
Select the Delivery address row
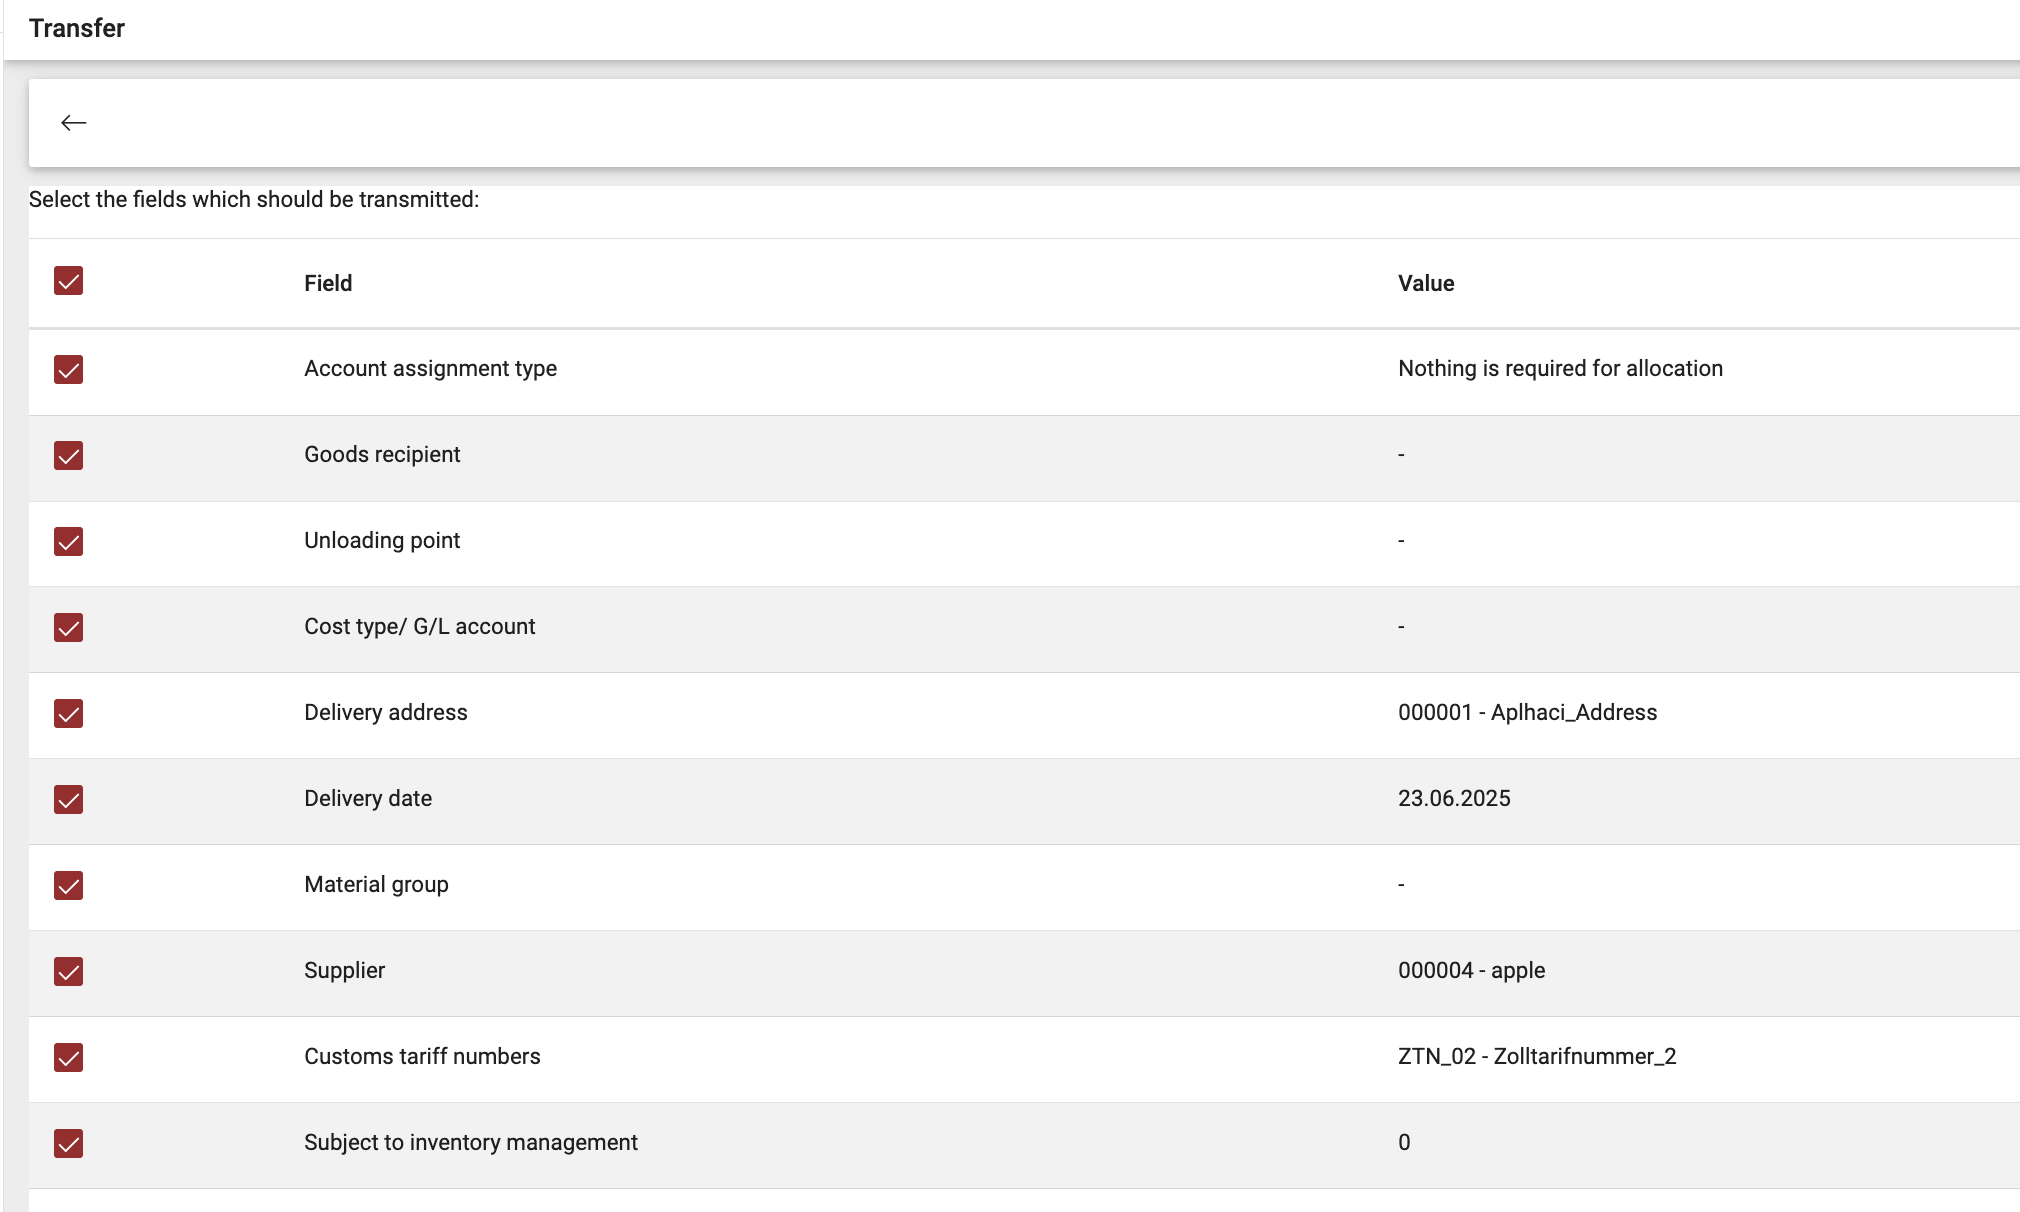tap(386, 712)
